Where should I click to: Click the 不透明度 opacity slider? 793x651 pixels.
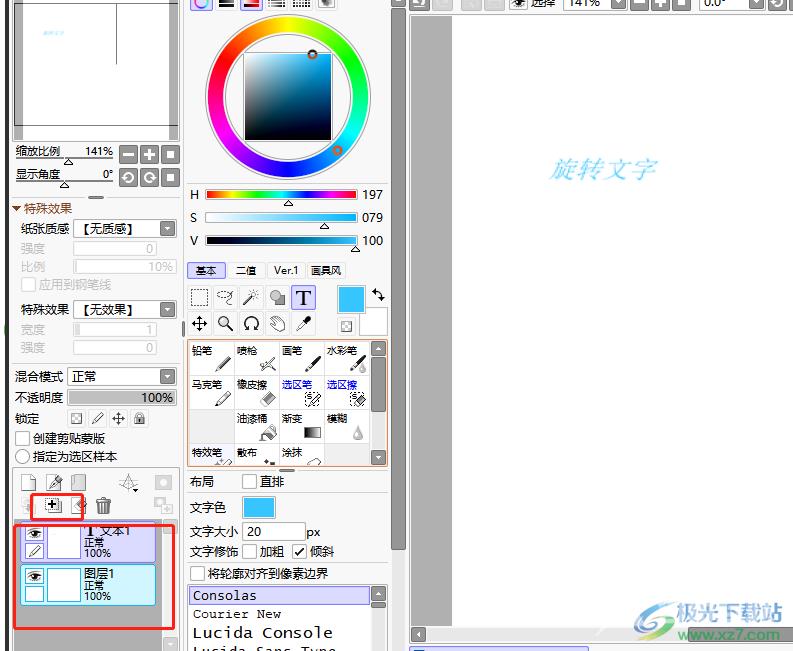point(122,398)
